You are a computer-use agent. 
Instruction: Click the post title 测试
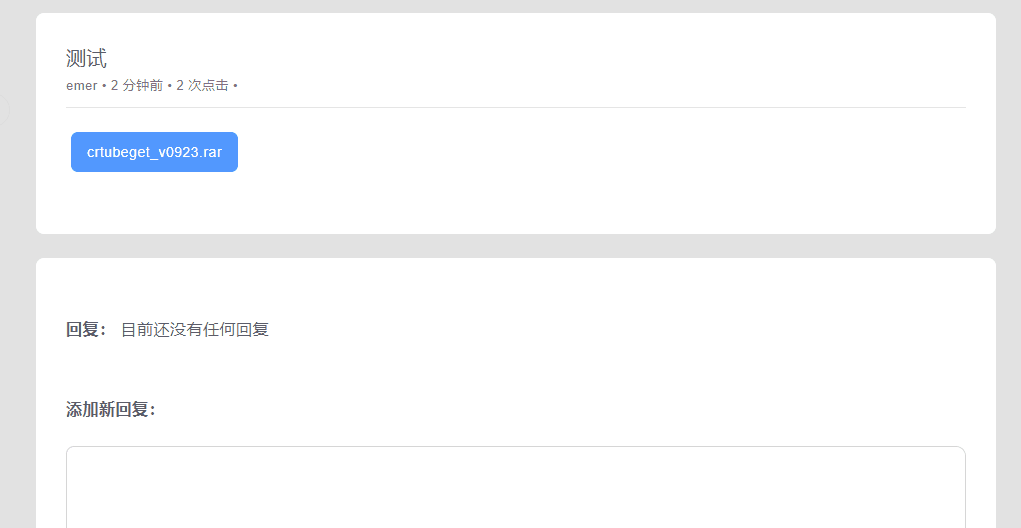click(86, 59)
